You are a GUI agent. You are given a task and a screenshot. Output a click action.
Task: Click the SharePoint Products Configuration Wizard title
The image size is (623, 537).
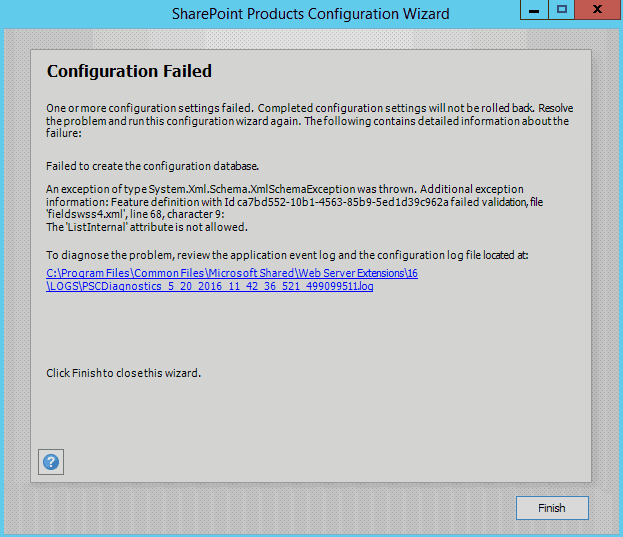(310, 14)
